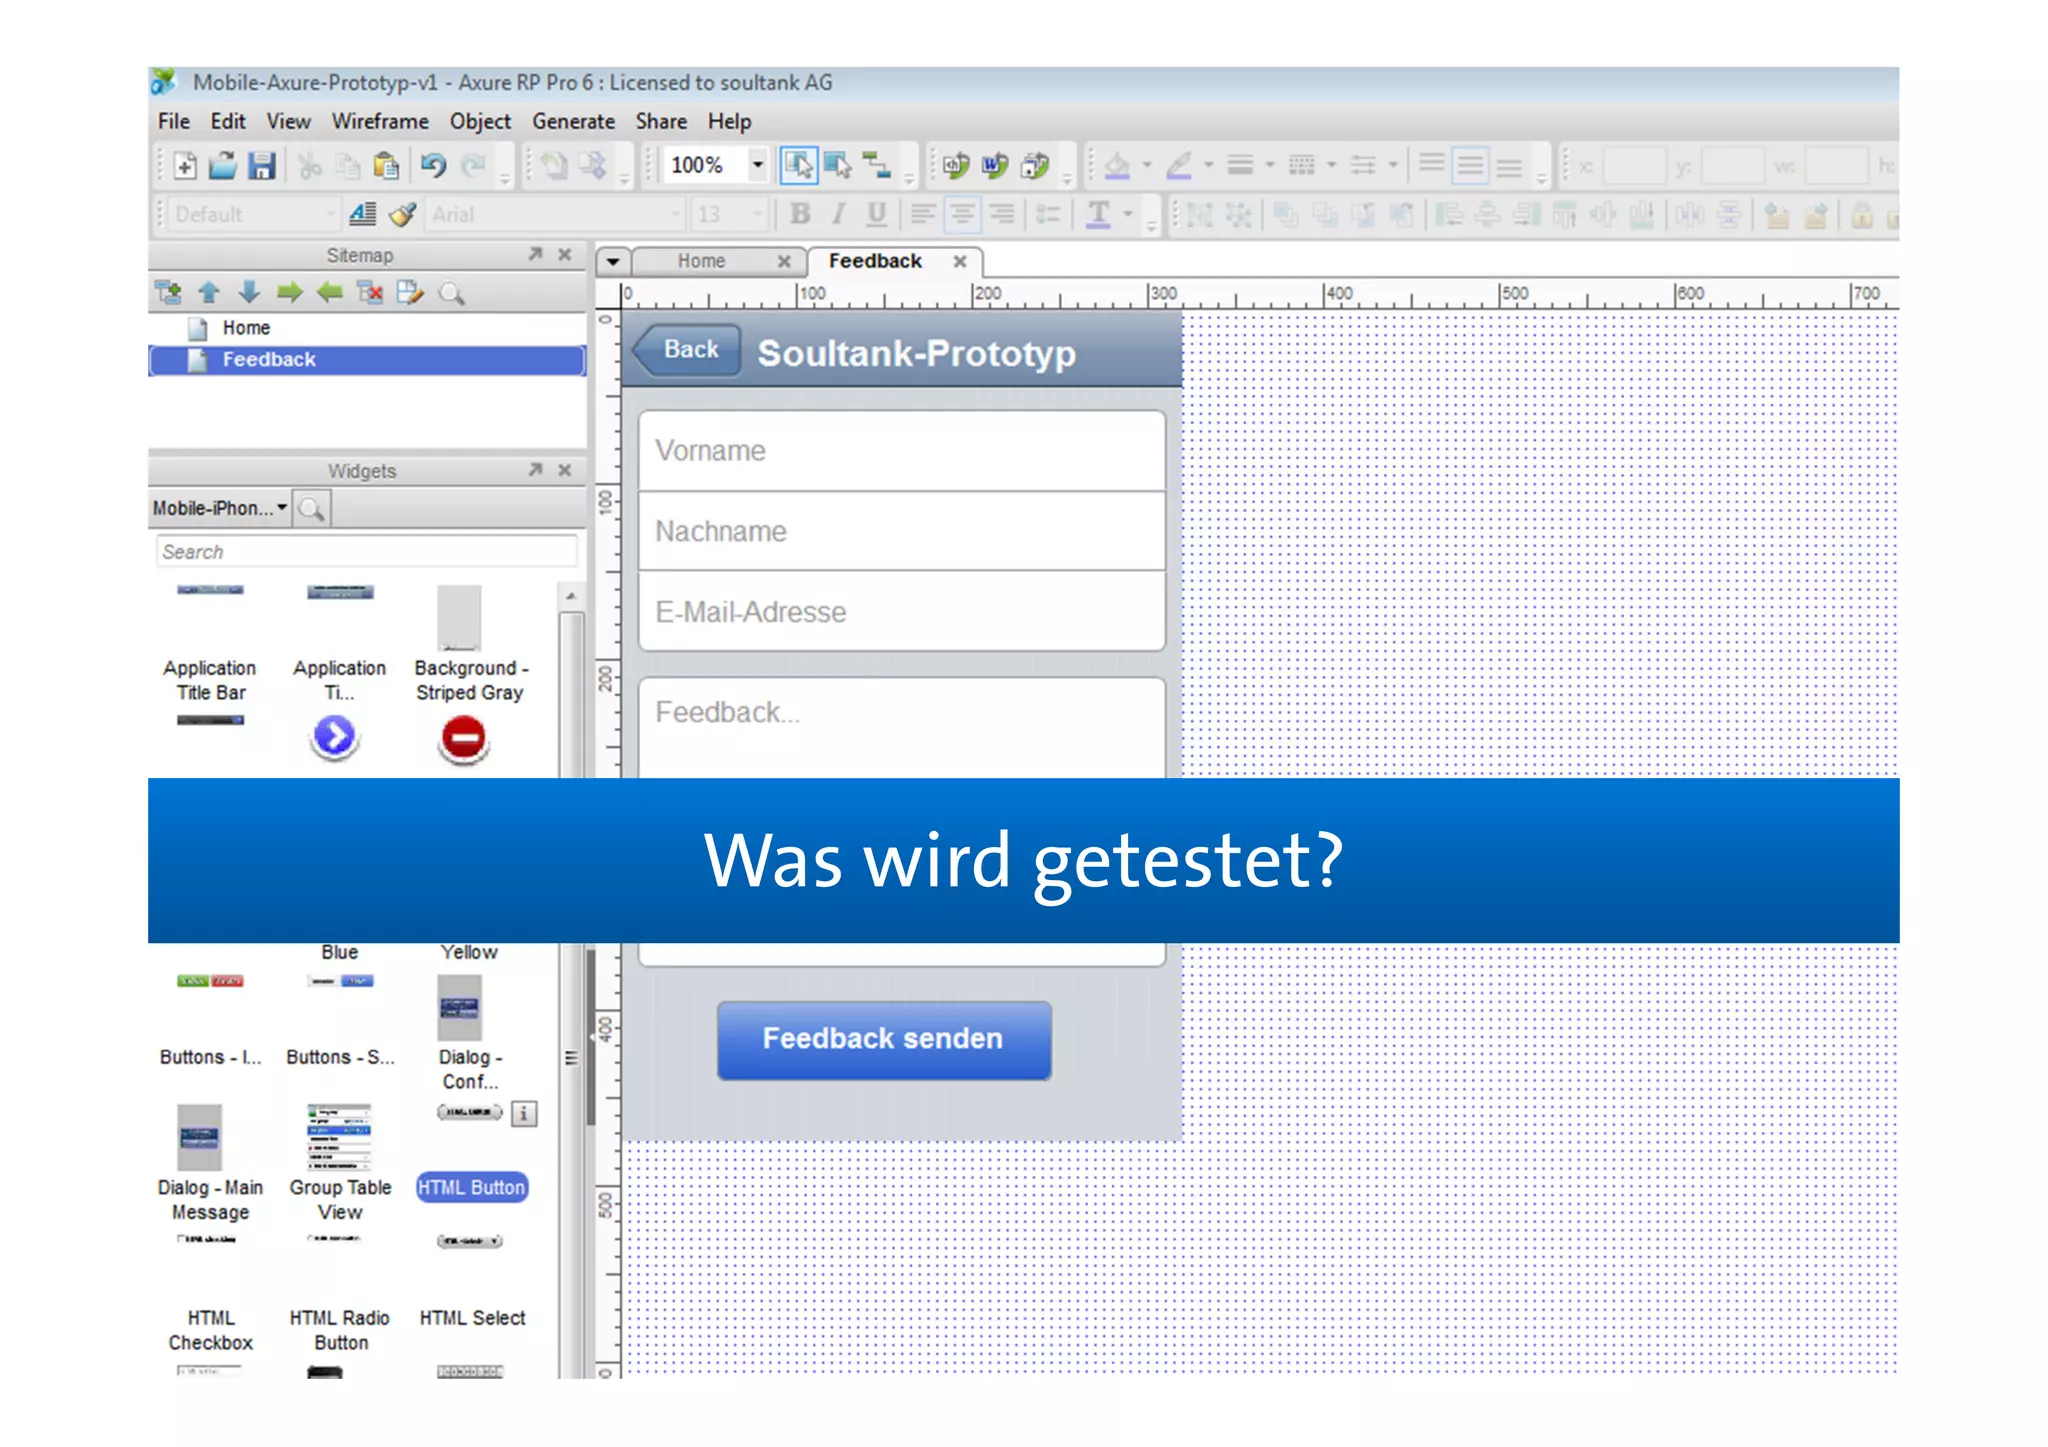Click the Style Editor icon

[x=362, y=214]
